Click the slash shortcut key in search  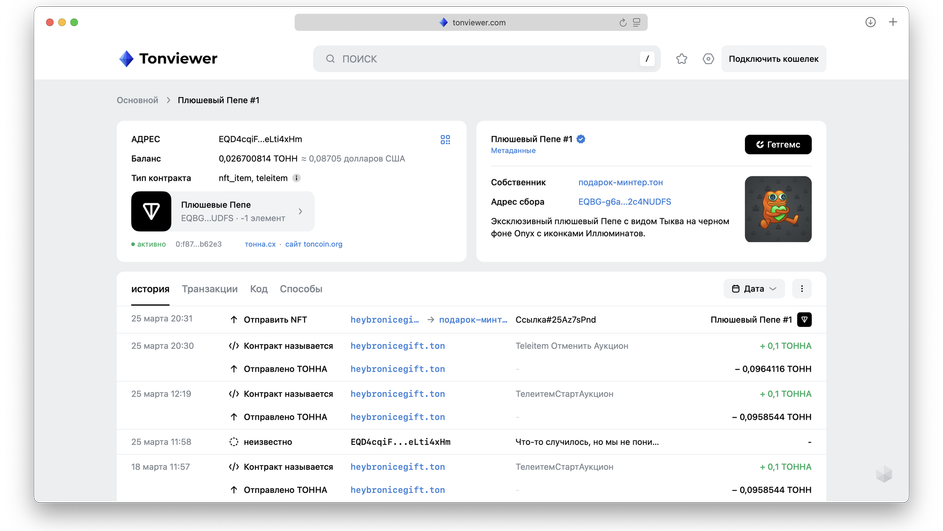tap(647, 59)
